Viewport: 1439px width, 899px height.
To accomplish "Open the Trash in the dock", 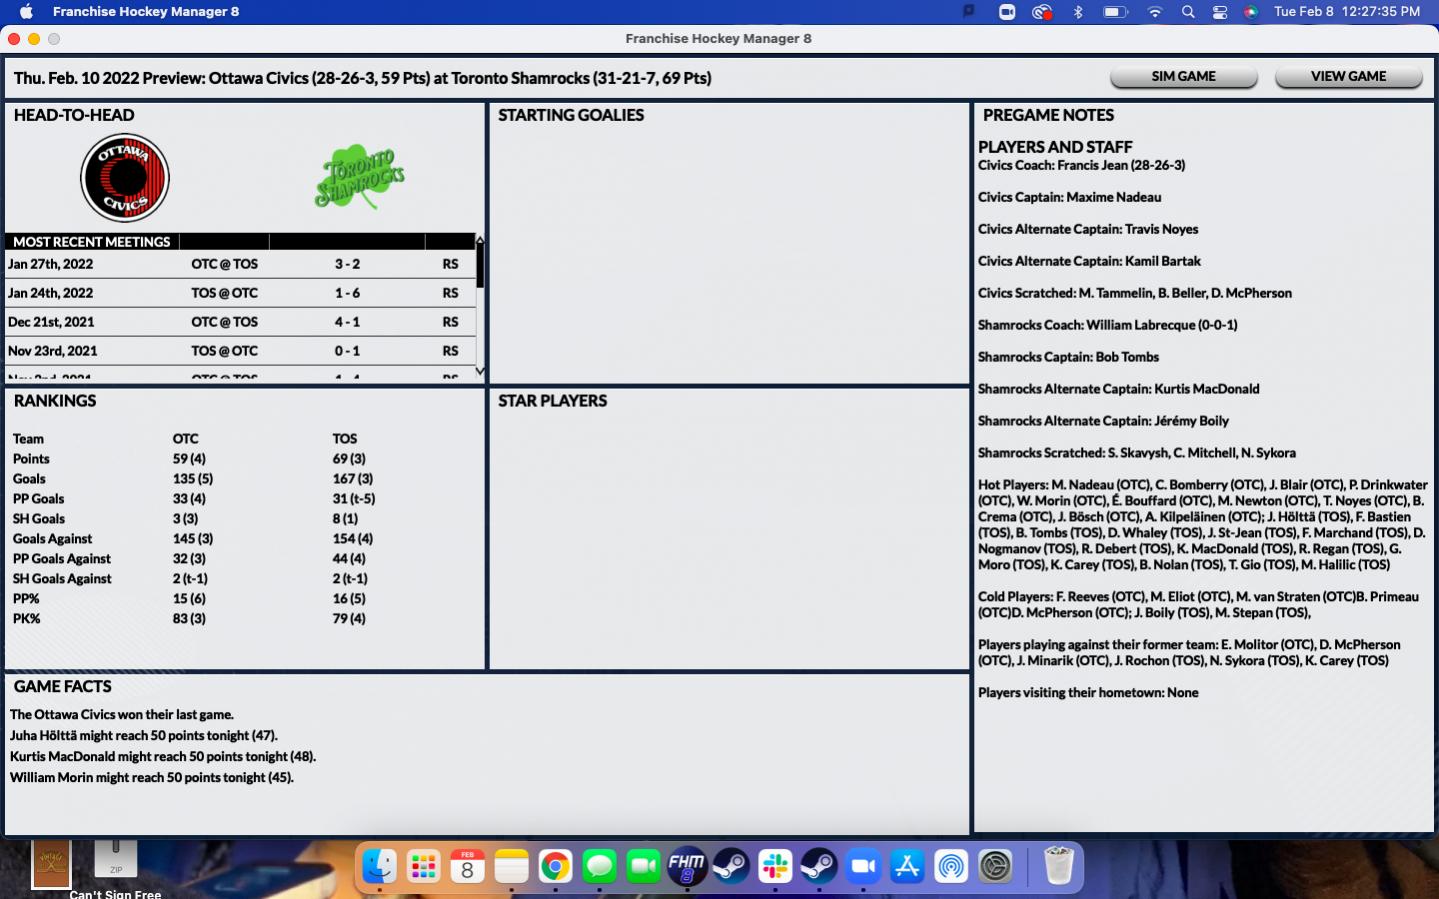I will [1058, 866].
